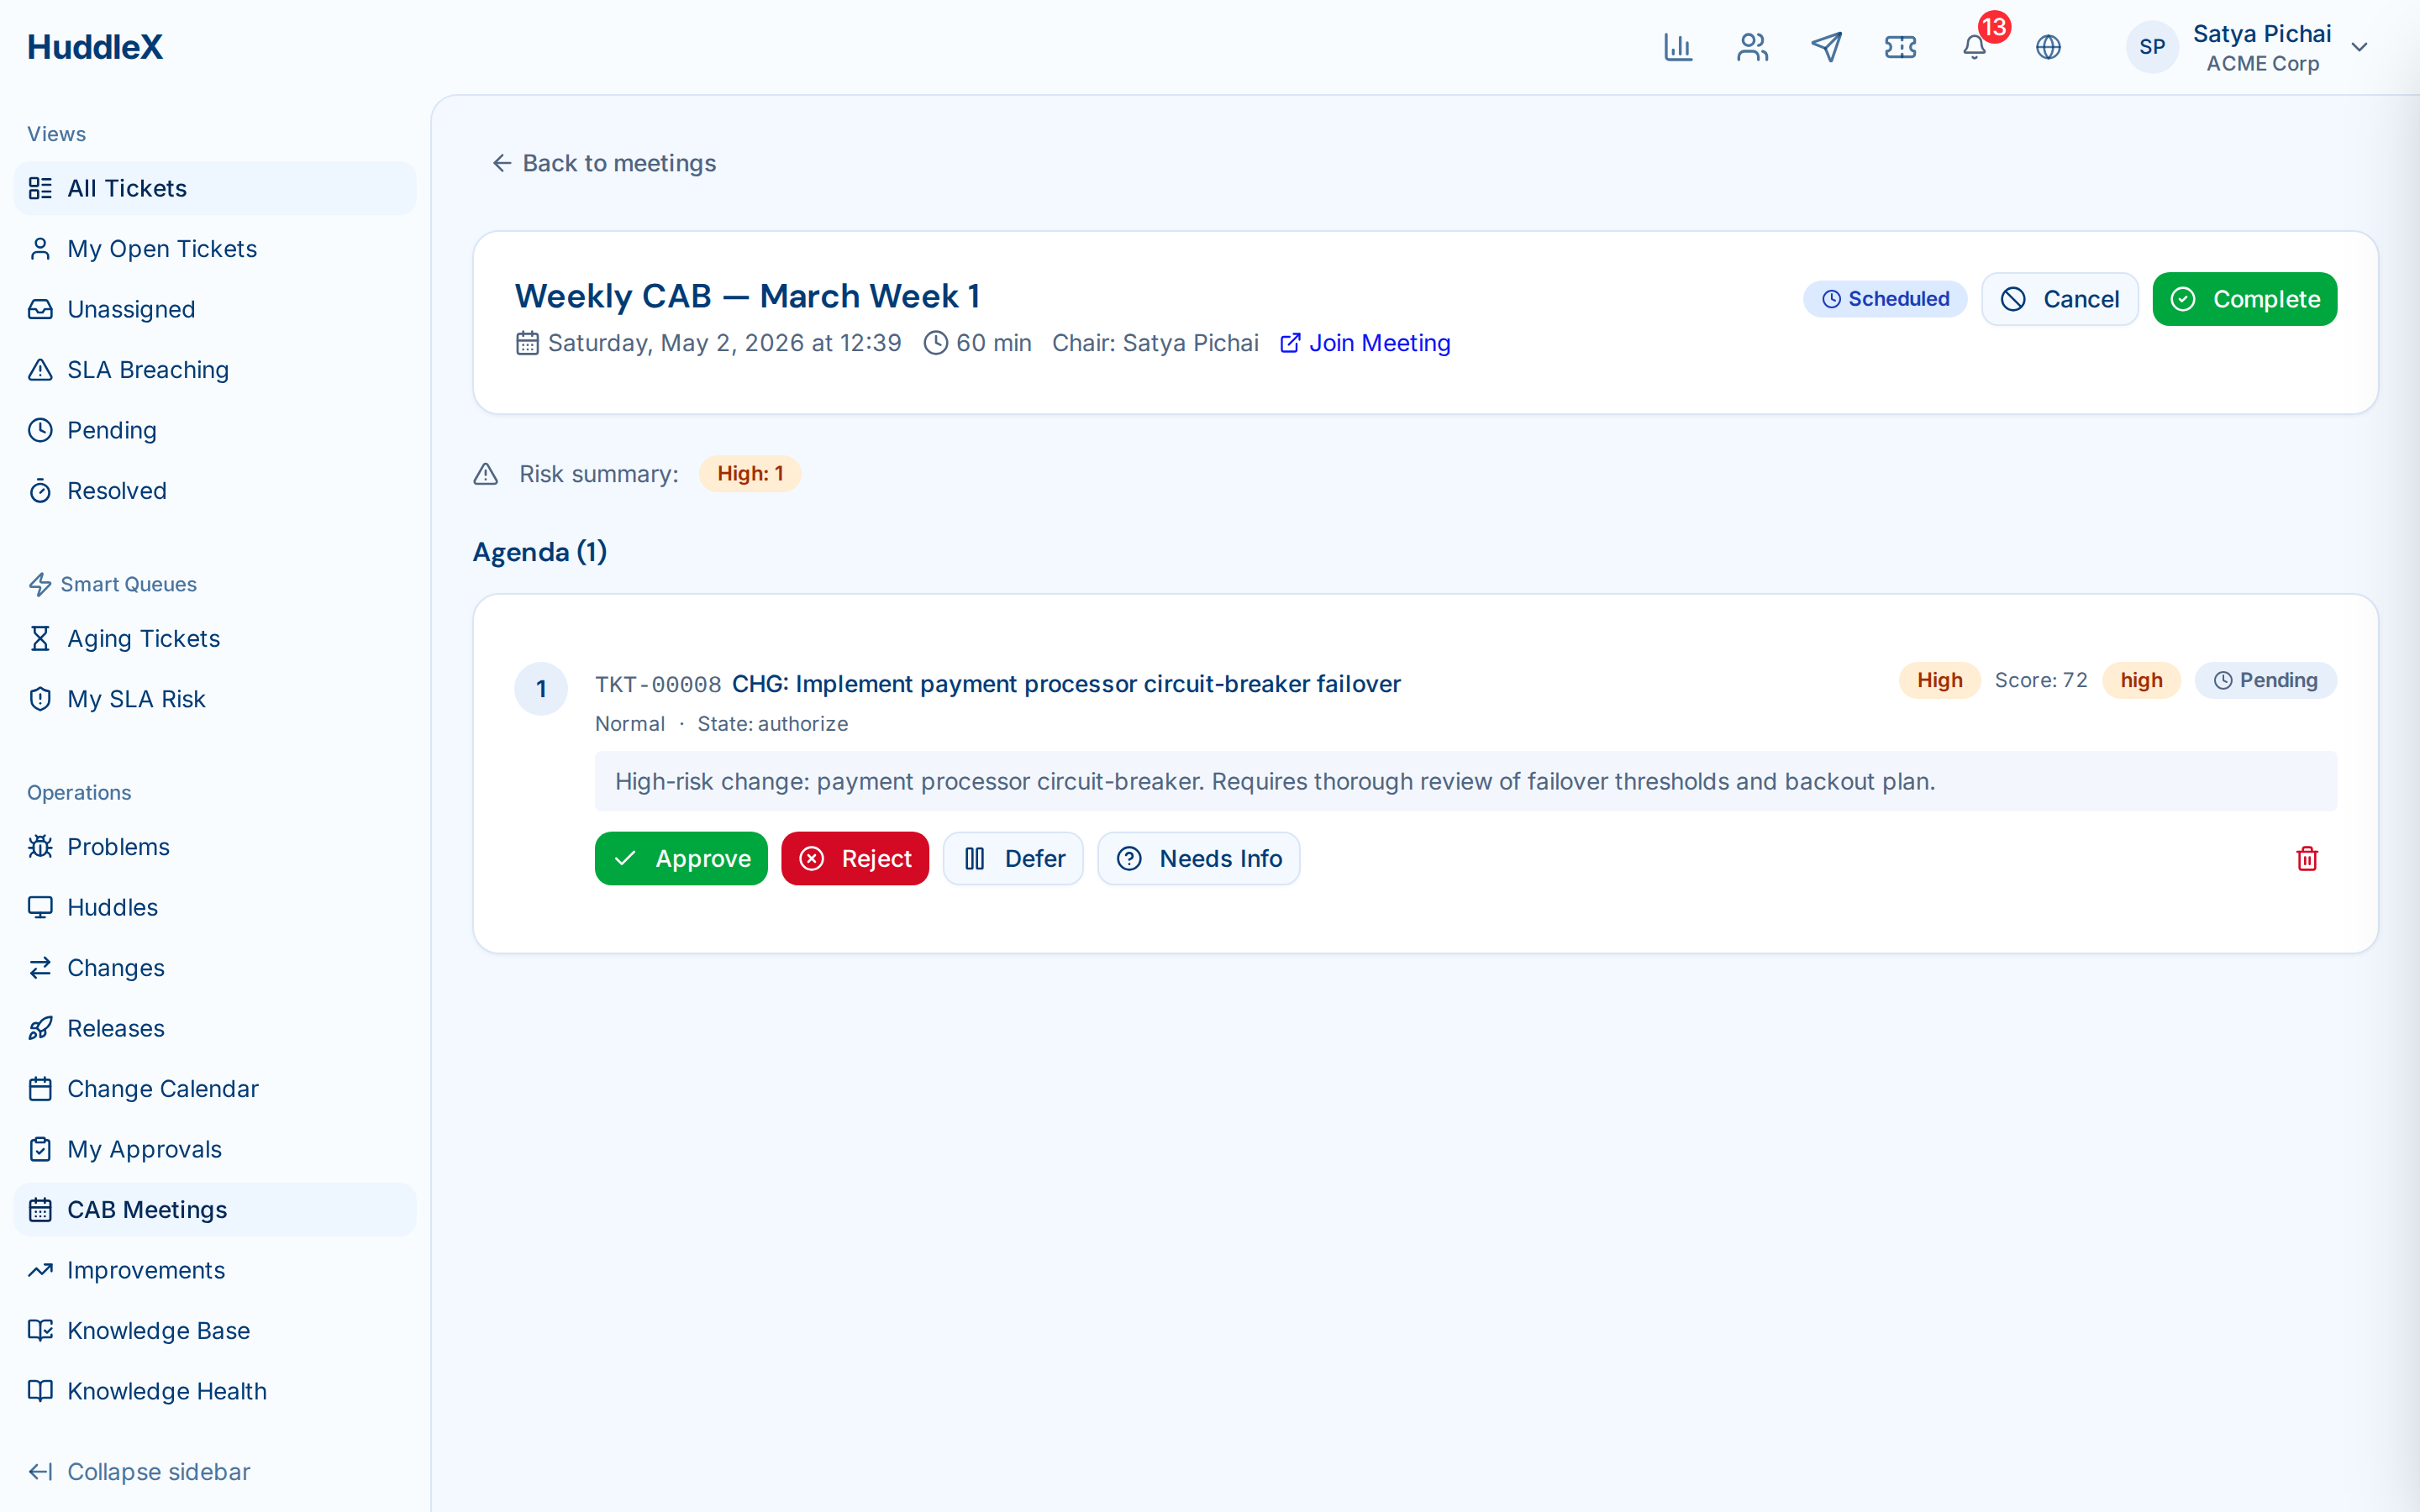Screen dimensions: 2420x1512
Task: Reject the TKT-00008 change
Action: coord(855,858)
